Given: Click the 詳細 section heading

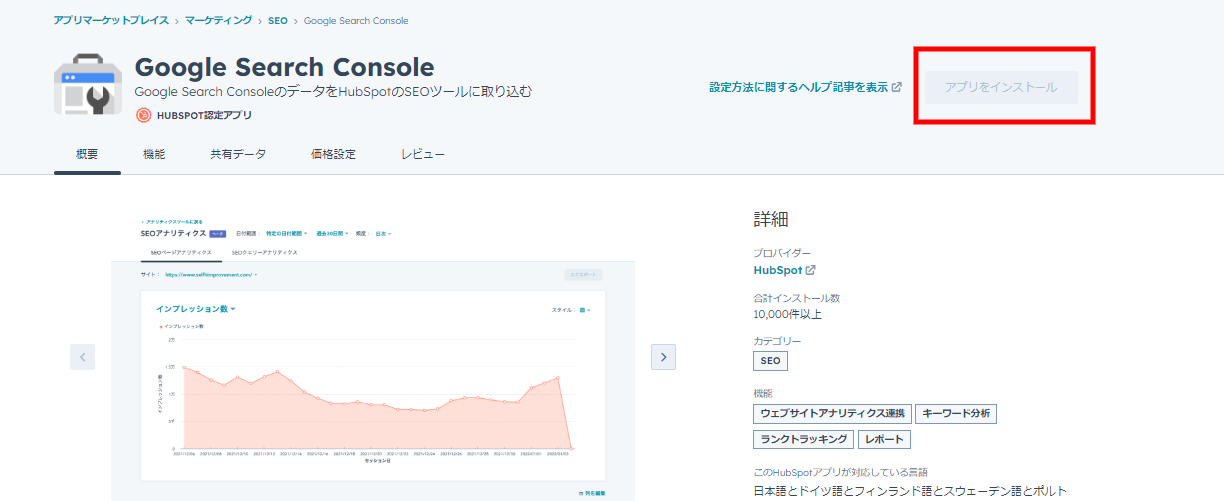Looking at the screenshot, I should point(771,220).
